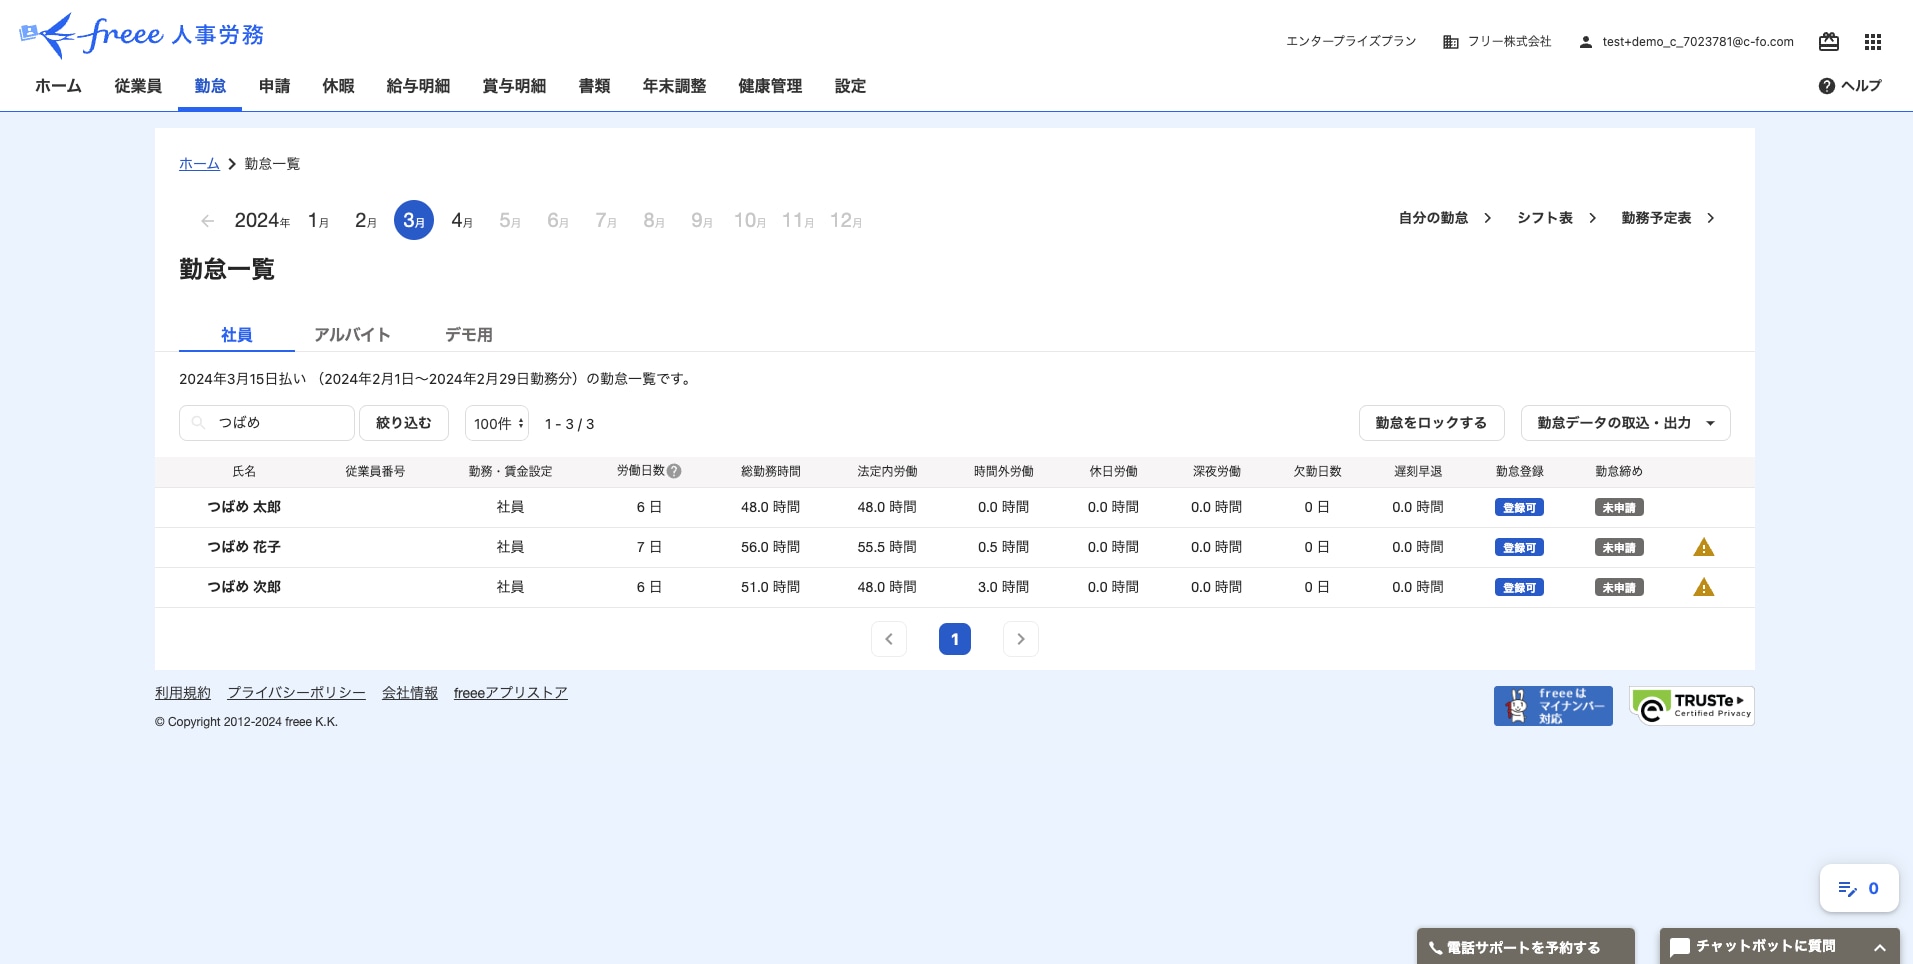Open the 勤怠データの取込・出力 dropdown
The image size is (1913, 964).
tap(1624, 422)
